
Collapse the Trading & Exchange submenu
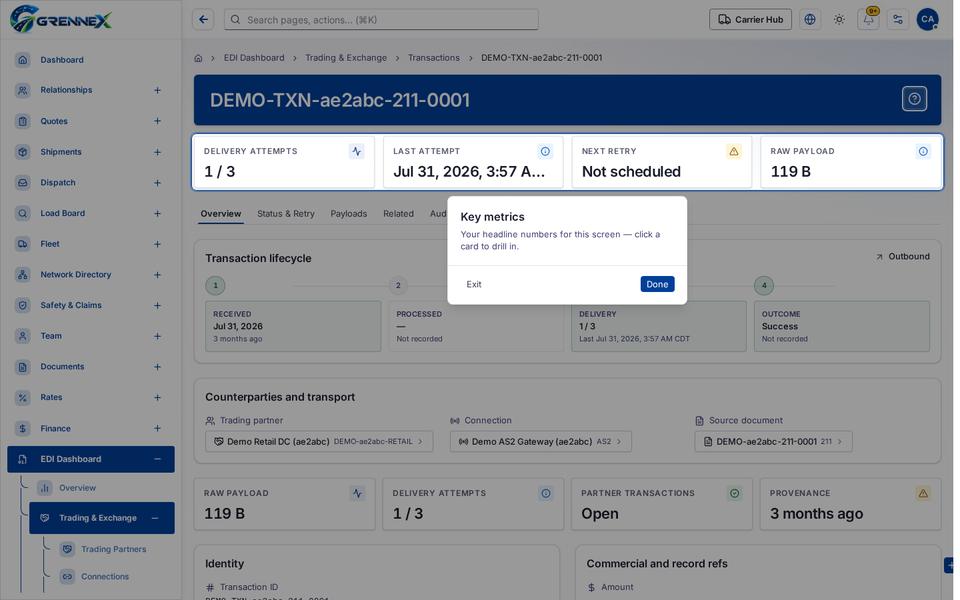[155, 518]
